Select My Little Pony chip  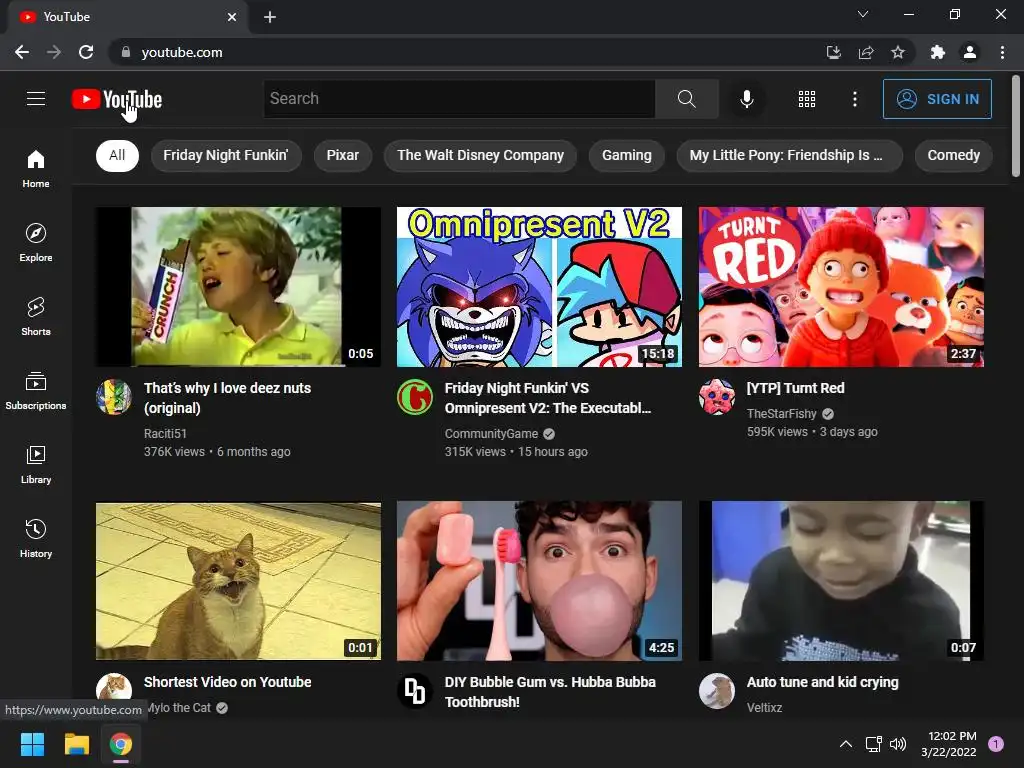790,155
